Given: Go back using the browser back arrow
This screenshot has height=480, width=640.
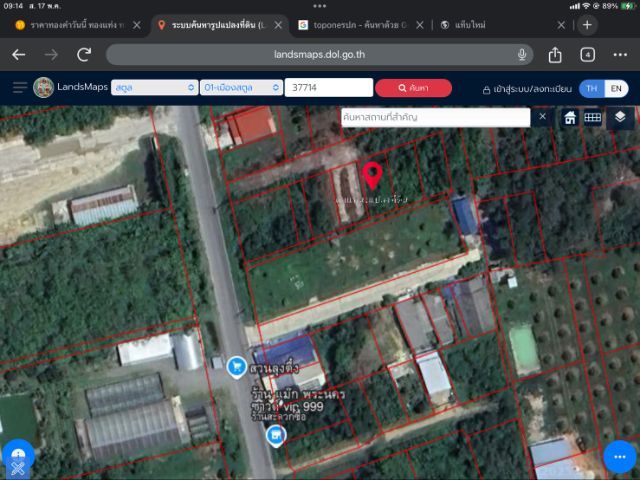Looking at the screenshot, I should tap(19, 55).
